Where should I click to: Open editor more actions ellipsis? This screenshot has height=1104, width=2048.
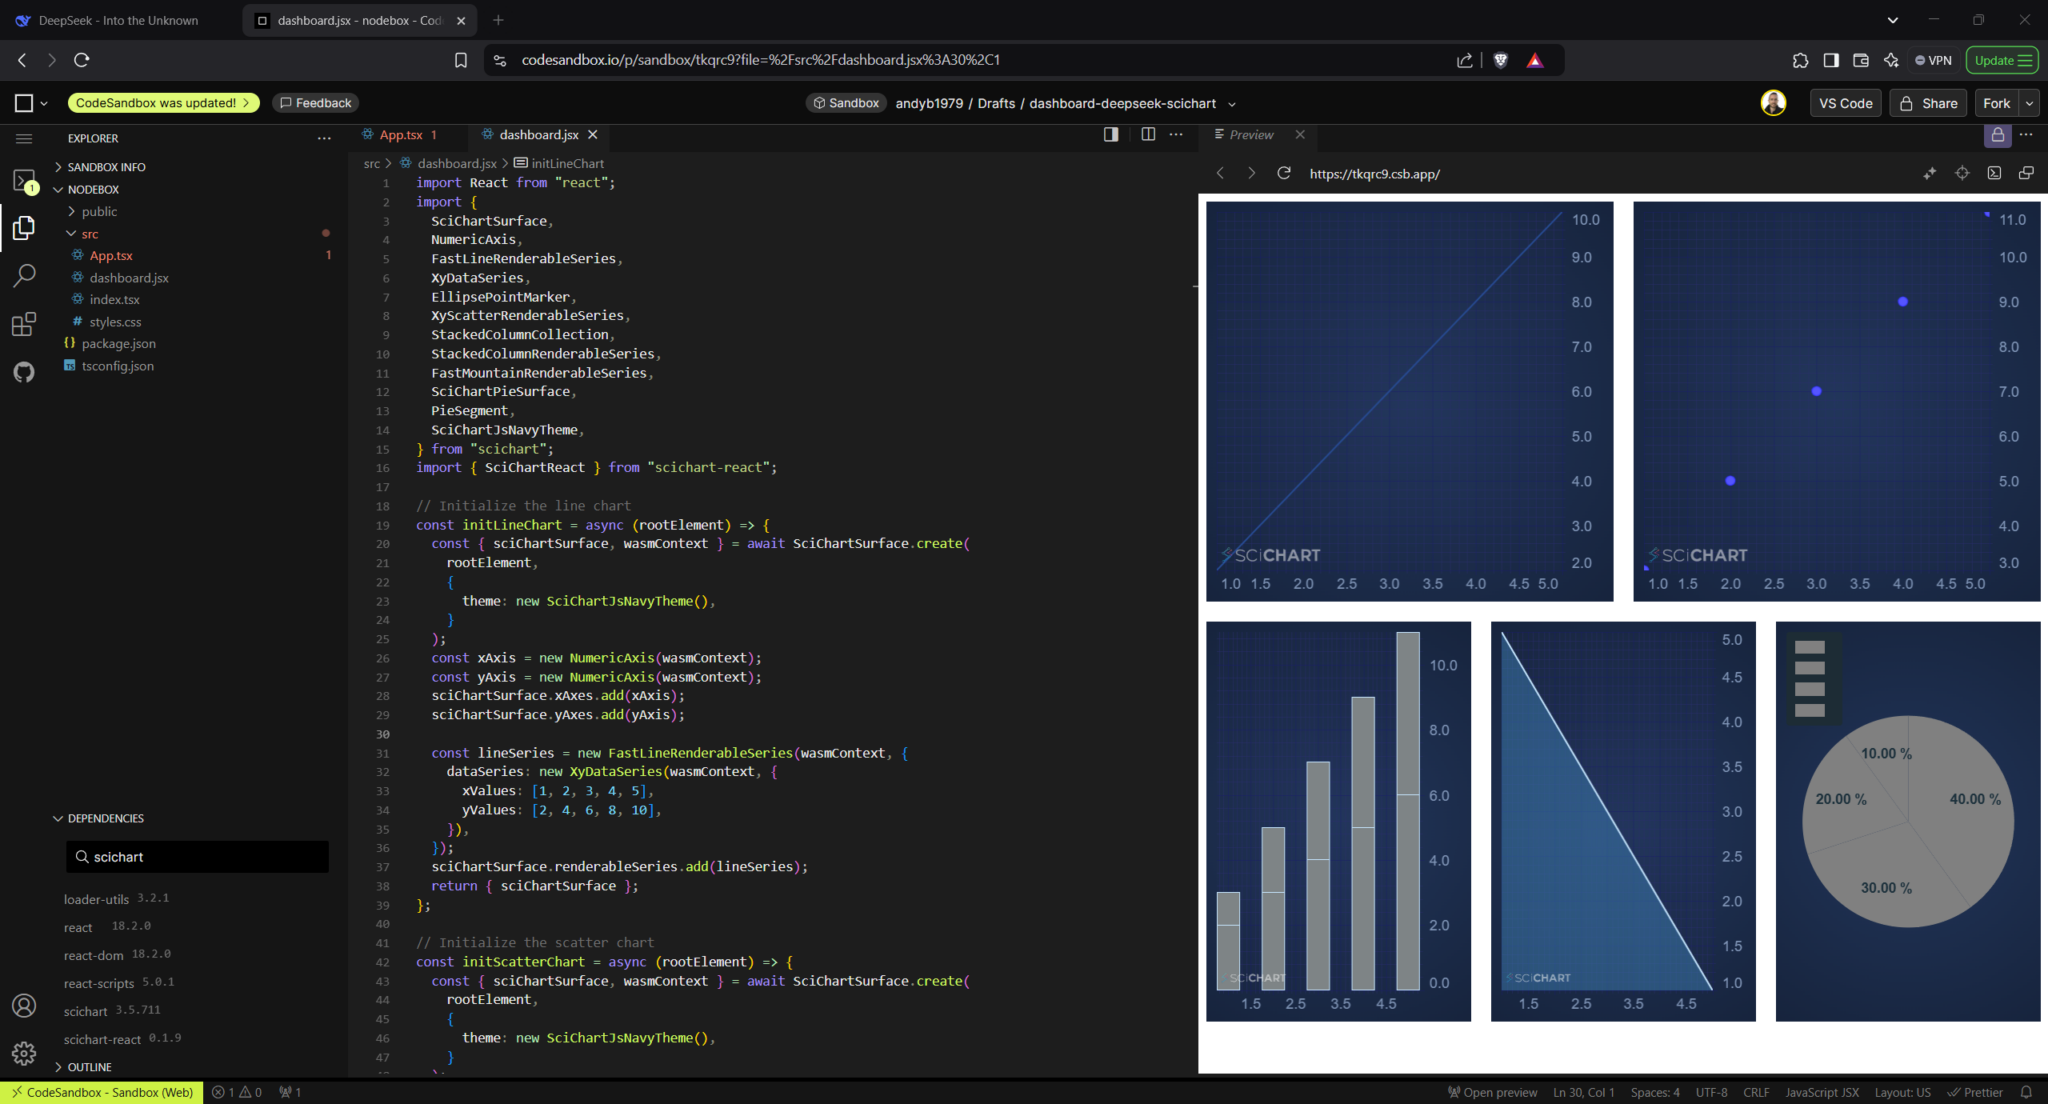(x=1176, y=135)
